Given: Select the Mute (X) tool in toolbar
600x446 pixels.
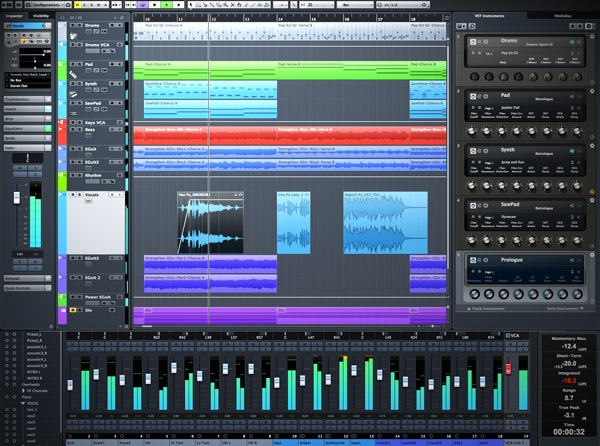Looking at the screenshot, I should 232,5.
